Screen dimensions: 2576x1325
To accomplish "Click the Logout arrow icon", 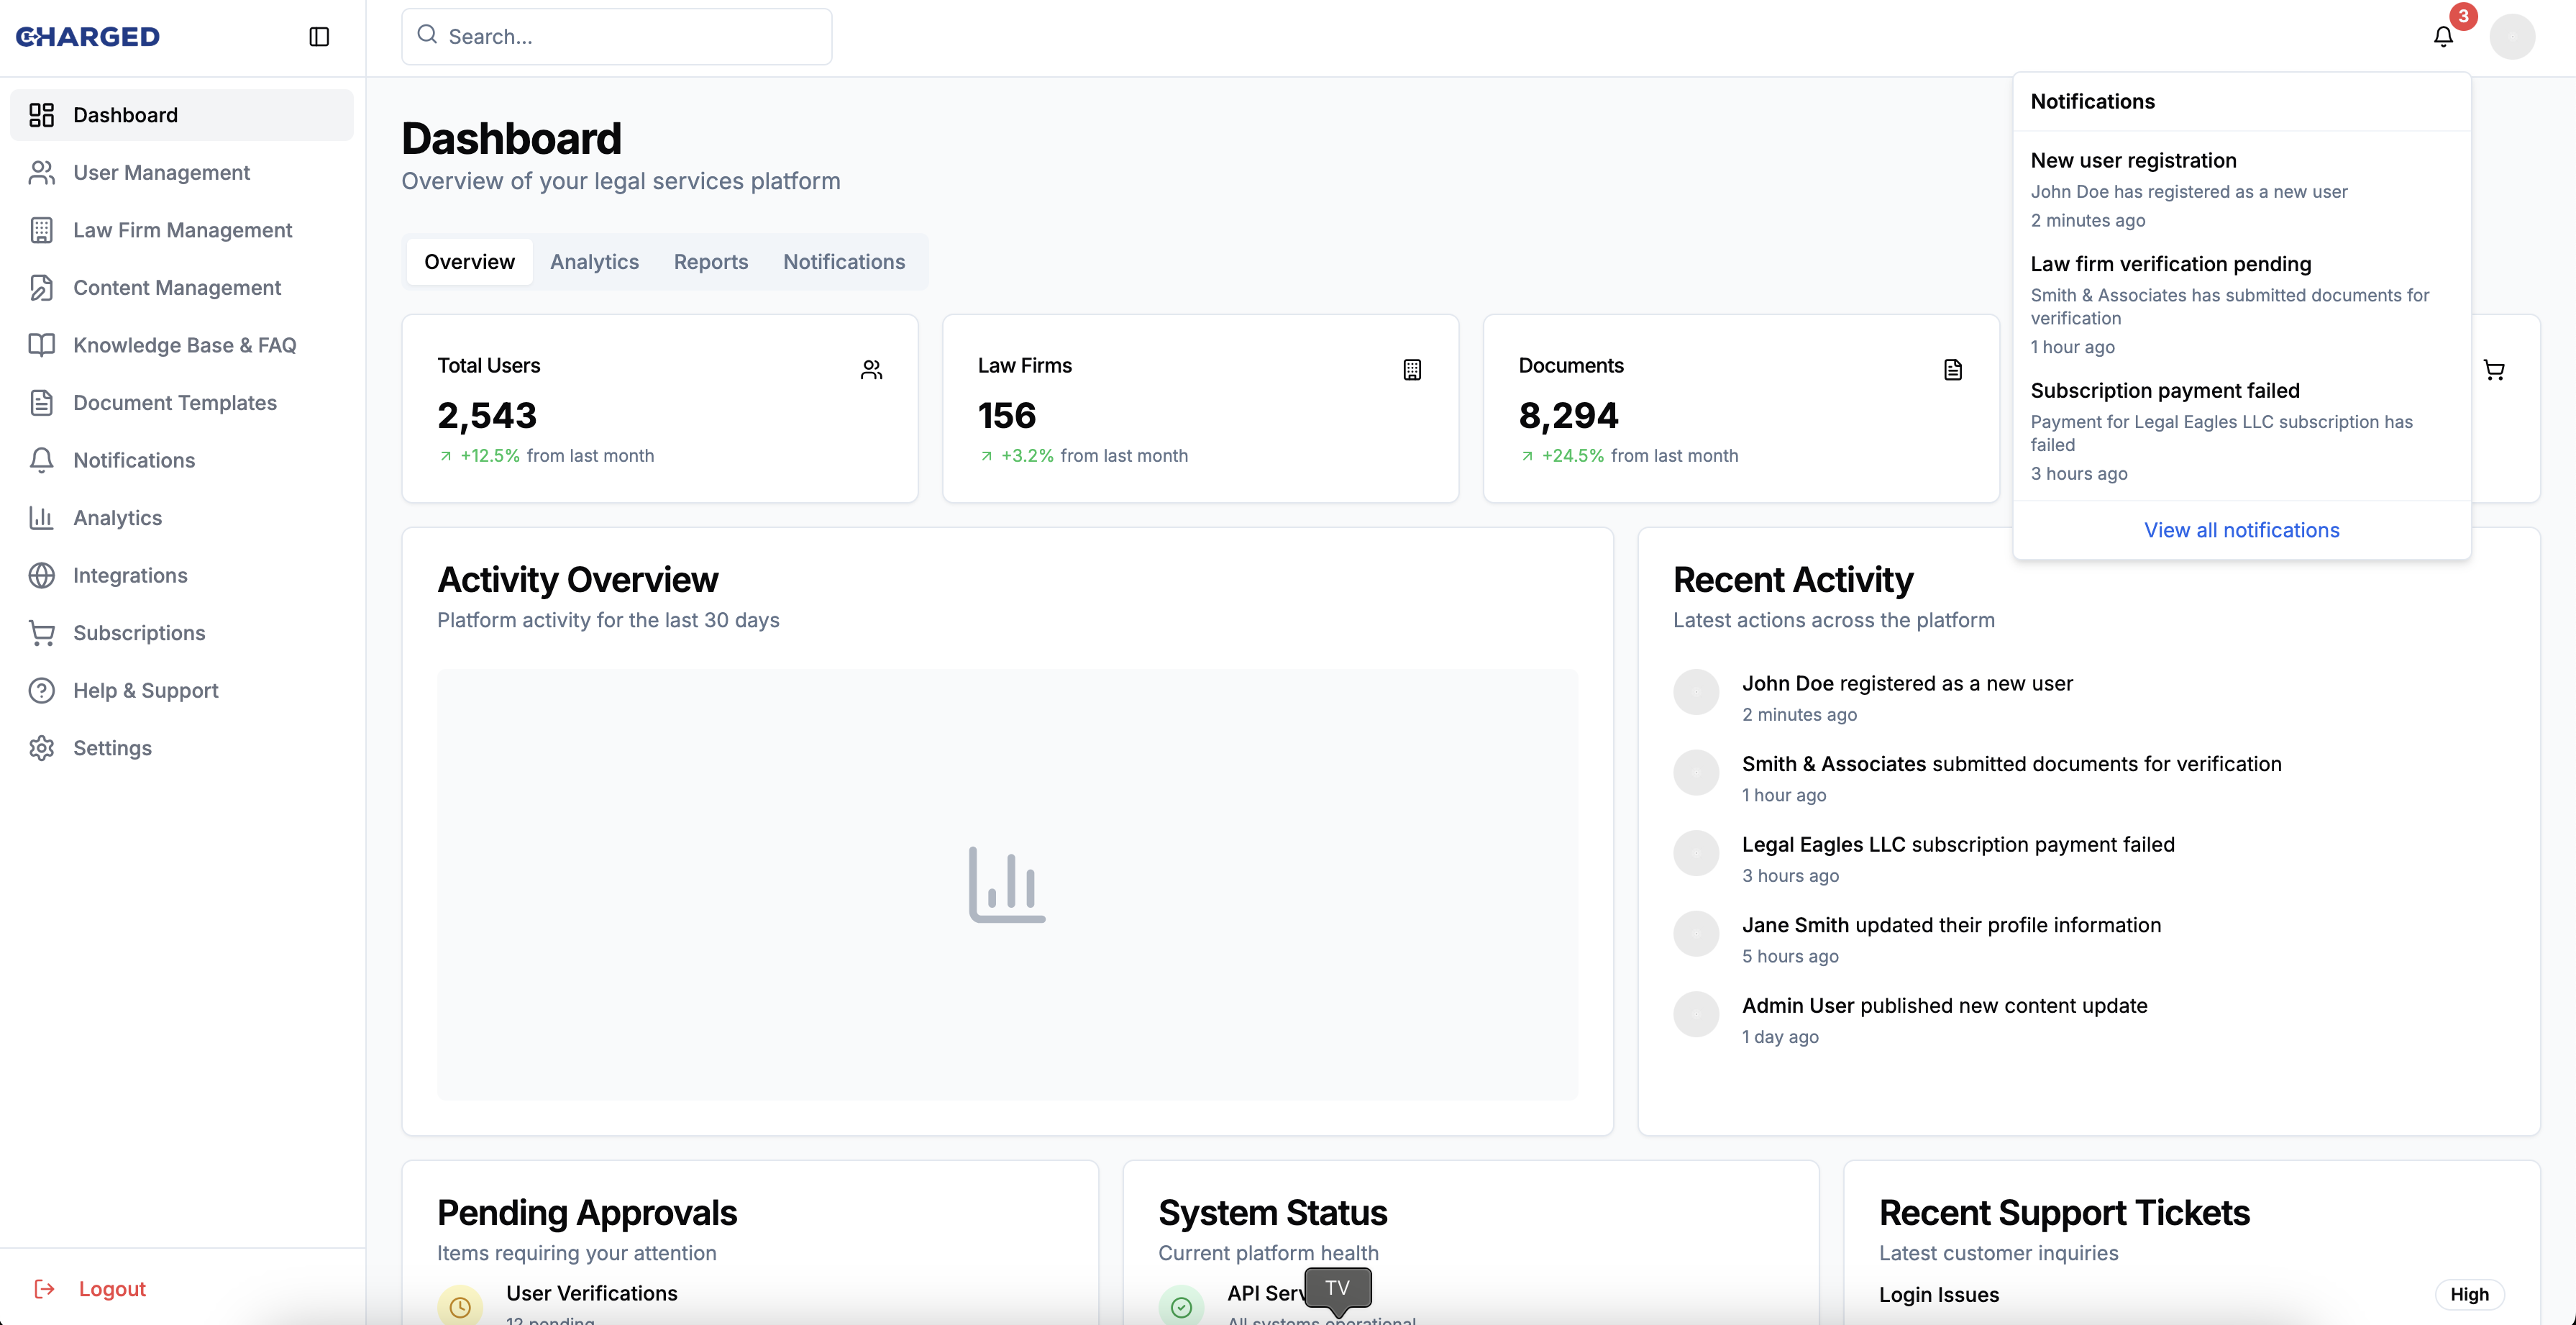I will click(x=44, y=1289).
